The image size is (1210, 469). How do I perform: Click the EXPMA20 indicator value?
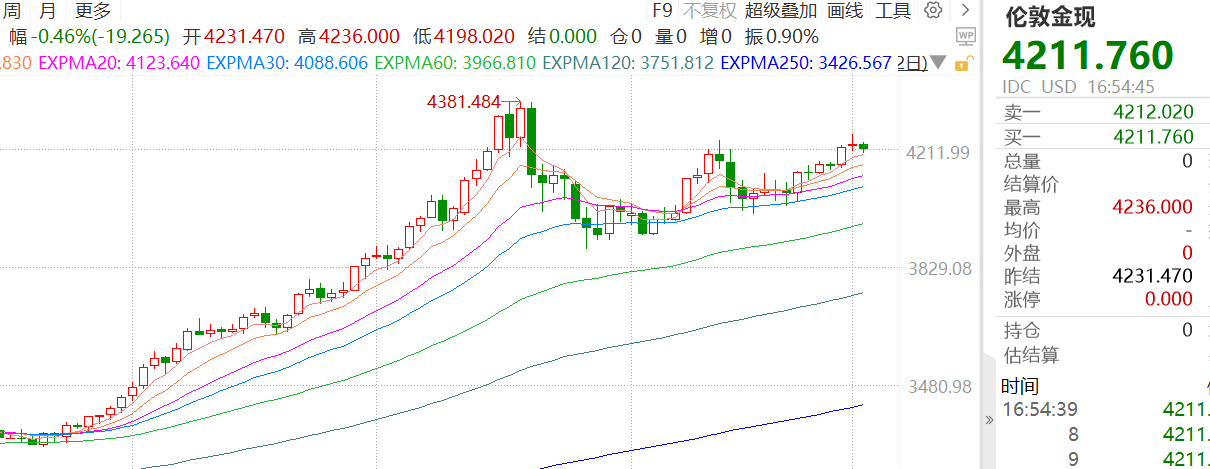tap(119, 63)
